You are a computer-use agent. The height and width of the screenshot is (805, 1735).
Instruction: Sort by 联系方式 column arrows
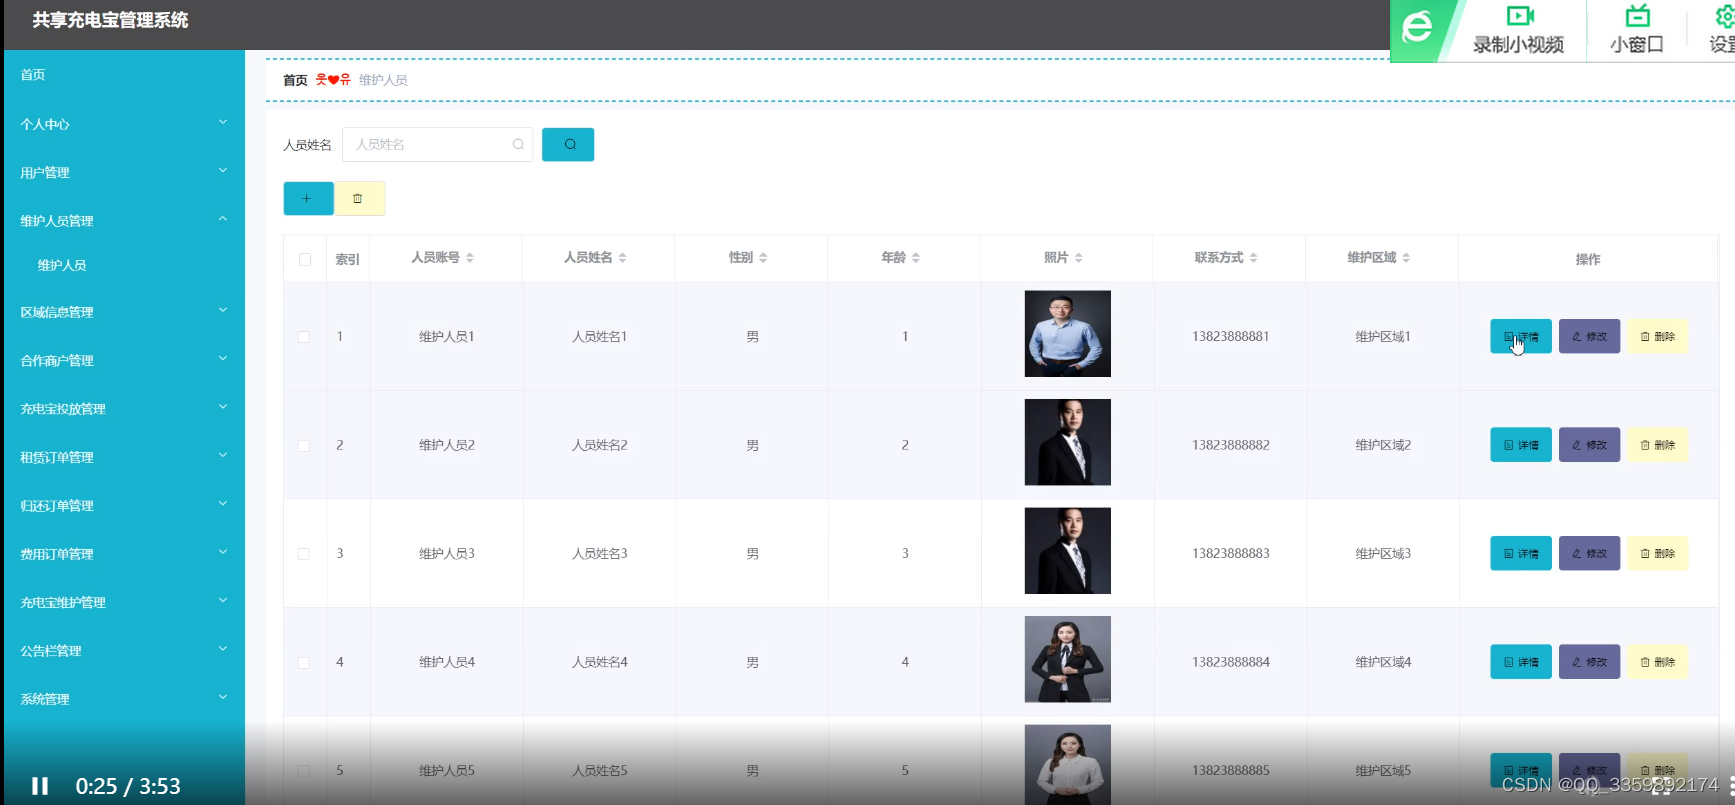coord(1253,258)
